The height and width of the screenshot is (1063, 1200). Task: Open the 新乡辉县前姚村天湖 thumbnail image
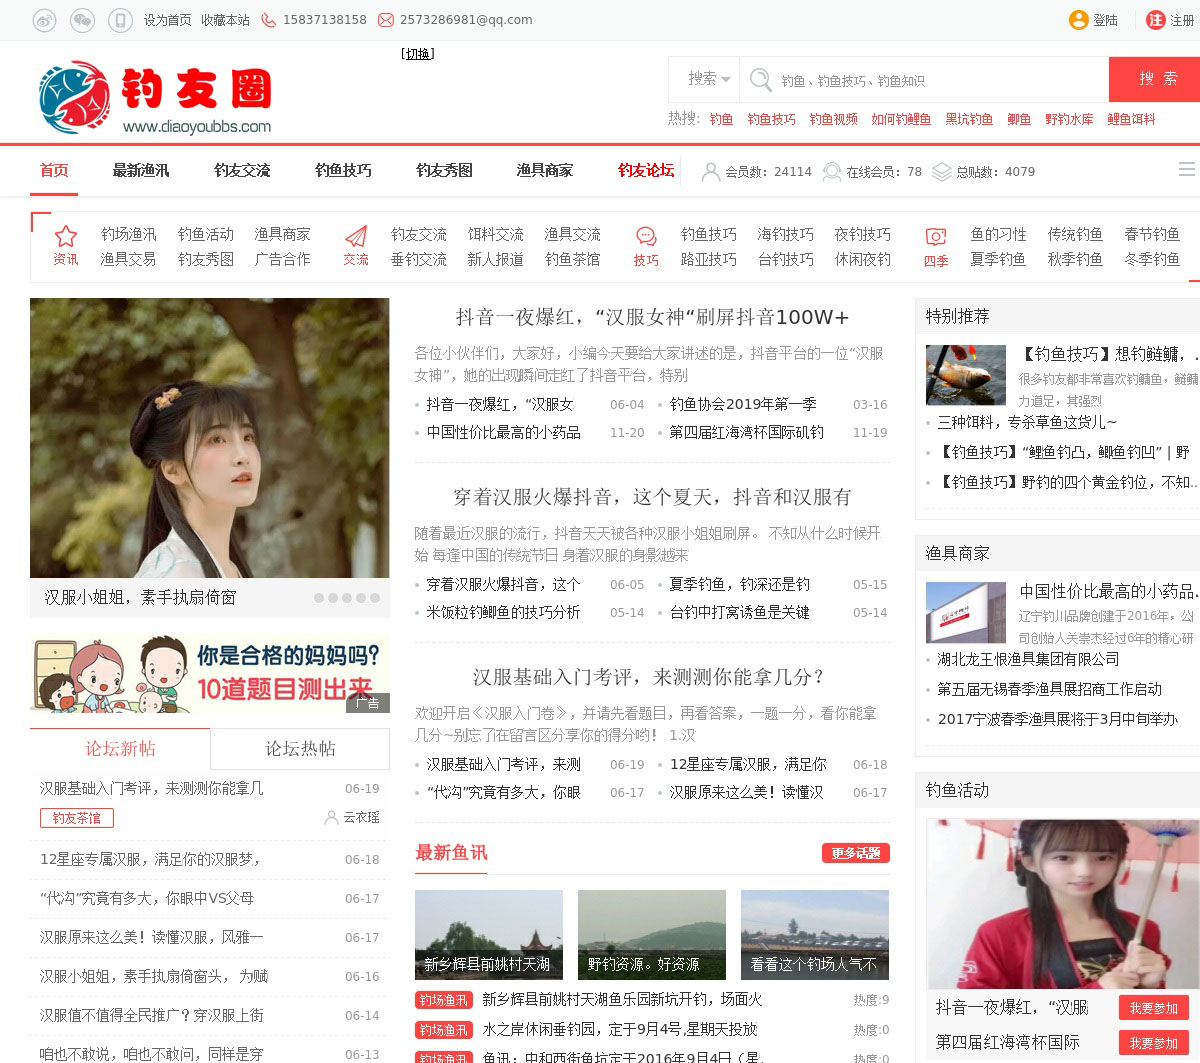[x=489, y=935]
